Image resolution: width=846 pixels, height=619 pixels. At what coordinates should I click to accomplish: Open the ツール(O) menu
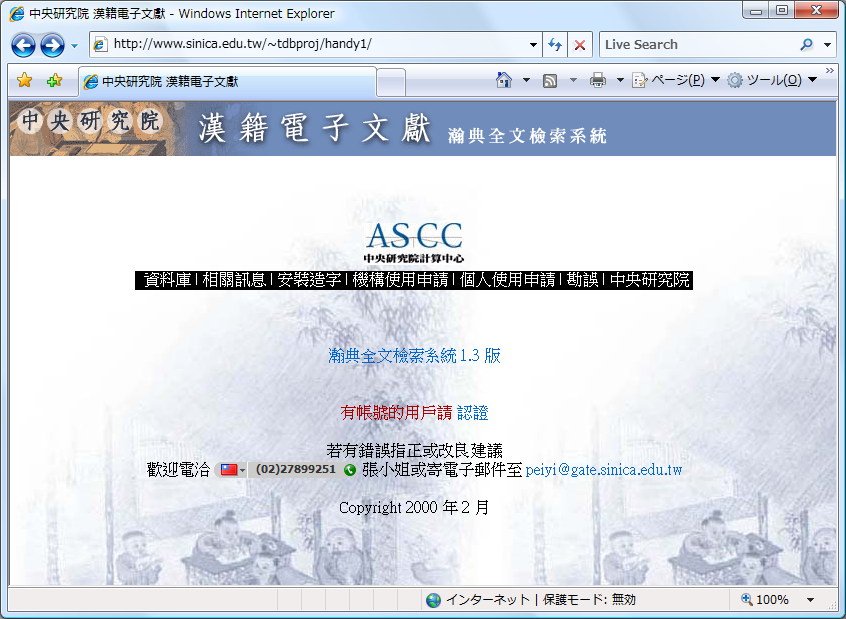pos(772,80)
